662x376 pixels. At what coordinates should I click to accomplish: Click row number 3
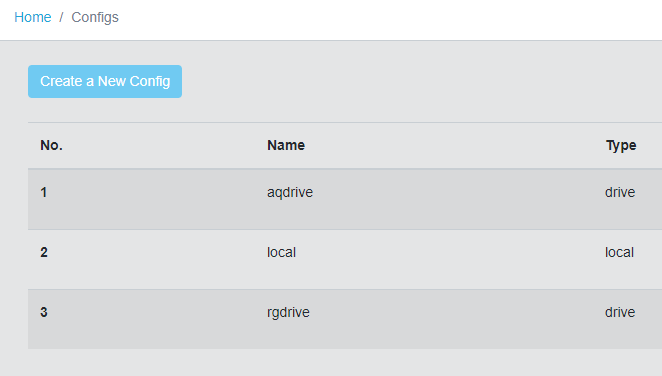click(44, 312)
